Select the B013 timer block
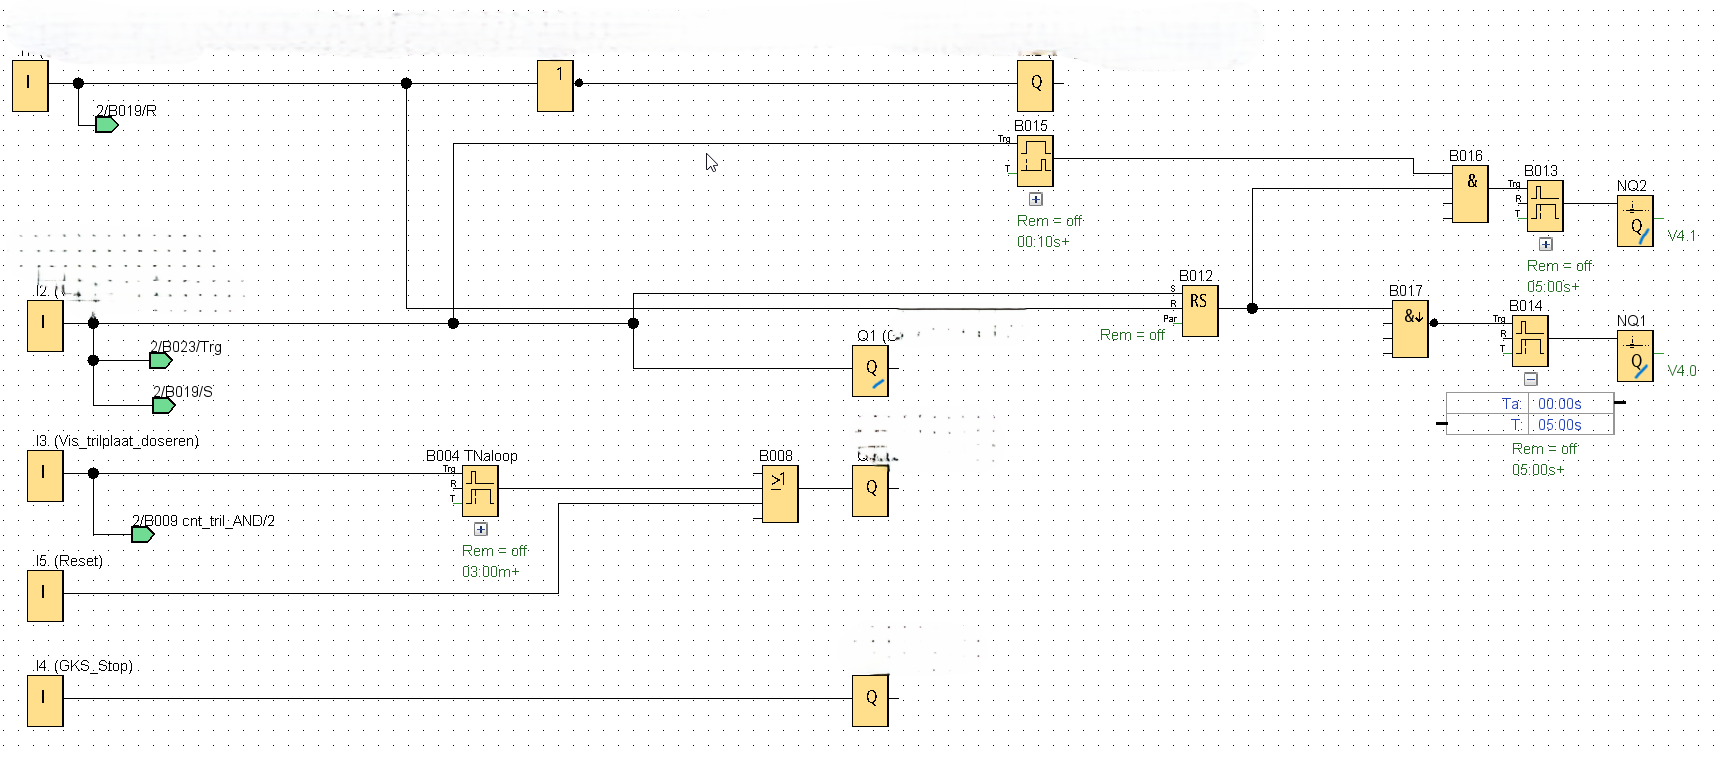This screenshot has width=1715, height=757. 1545,205
